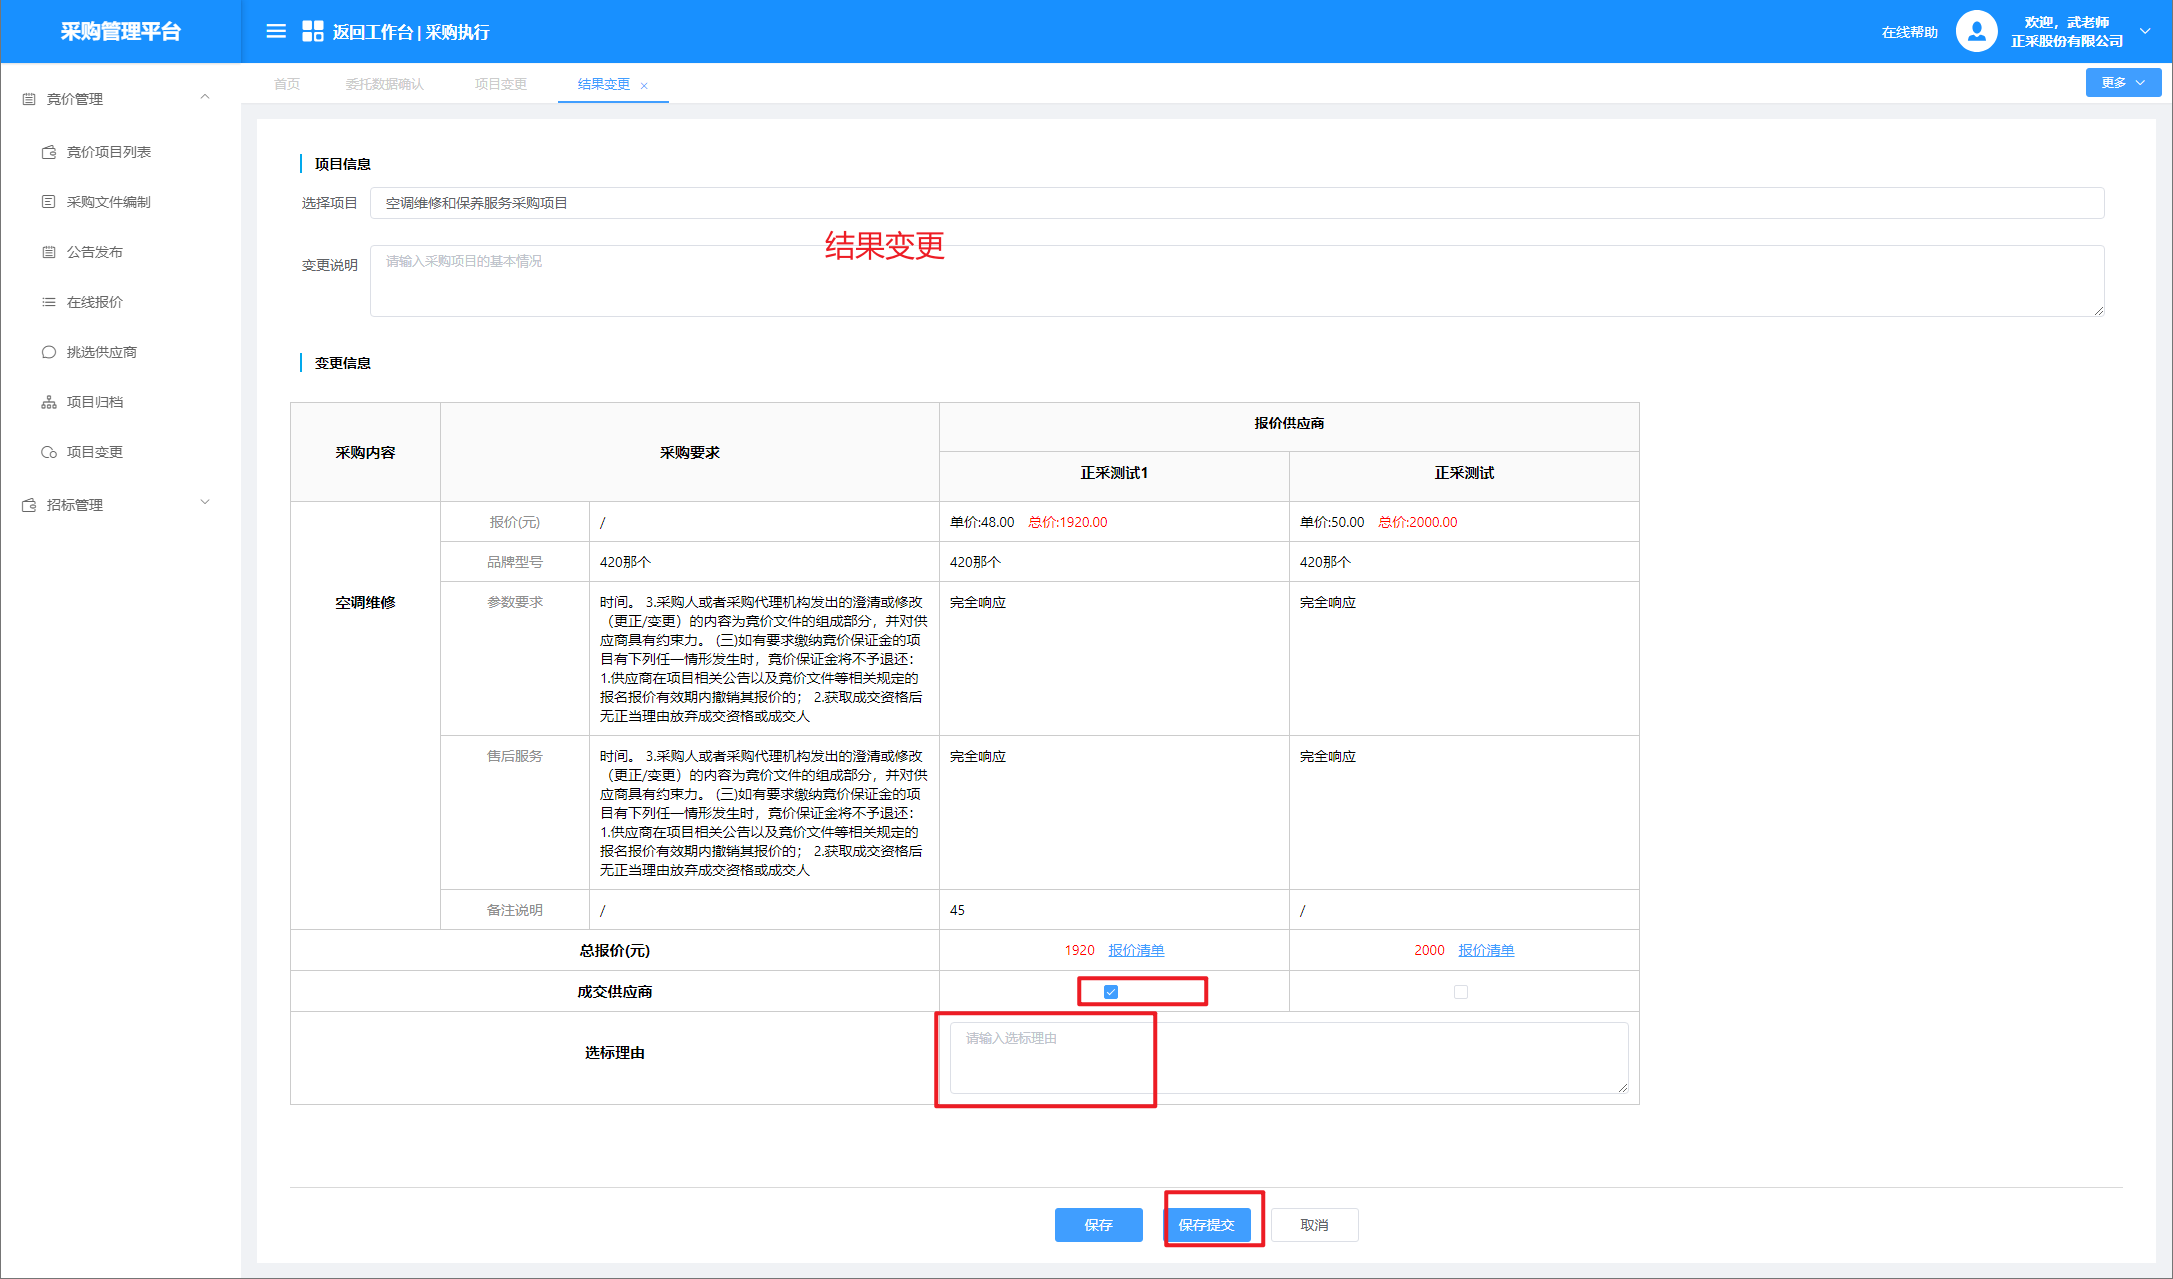Click the hamburger menu collapse icon

[276, 32]
